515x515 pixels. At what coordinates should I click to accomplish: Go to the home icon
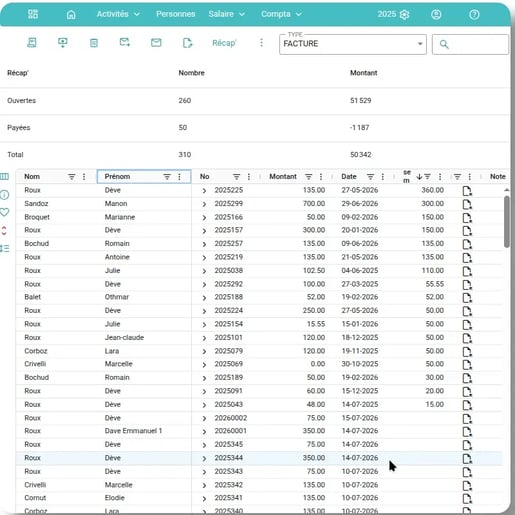pyautogui.click(x=71, y=14)
